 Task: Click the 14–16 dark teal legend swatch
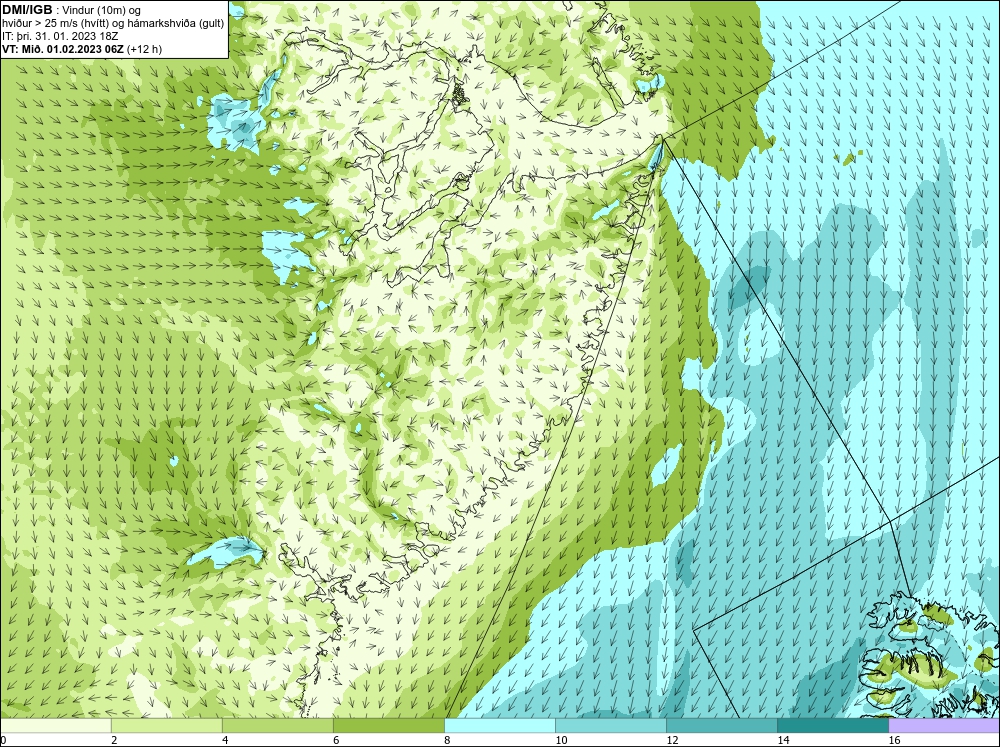tap(833, 726)
